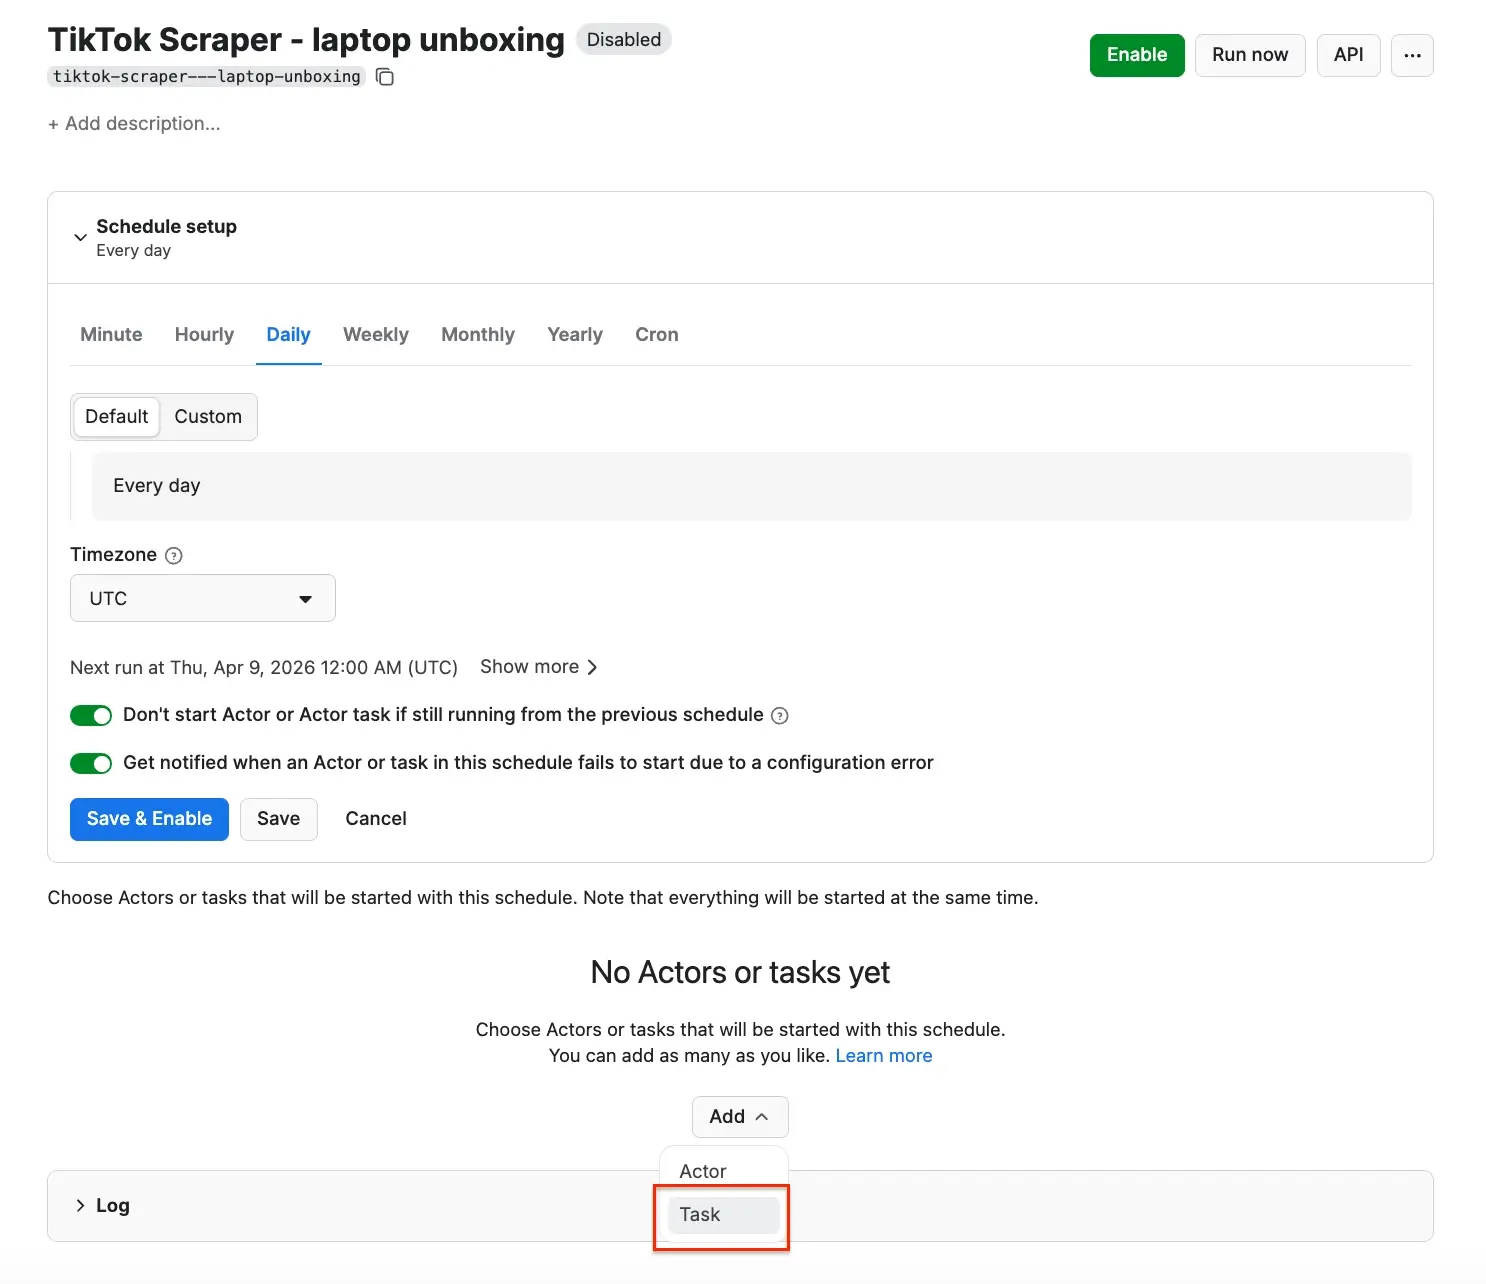
Task: Click the Next run at Thu, Apr 9 text
Action: (264, 668)
